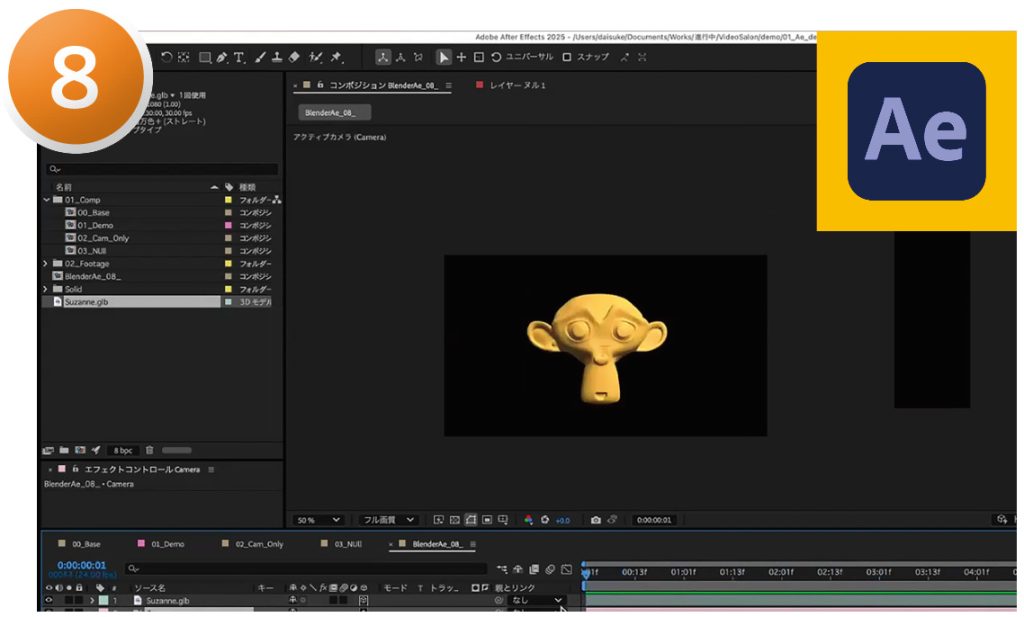Click the color channels icon in viewer

tap(528, 520)
